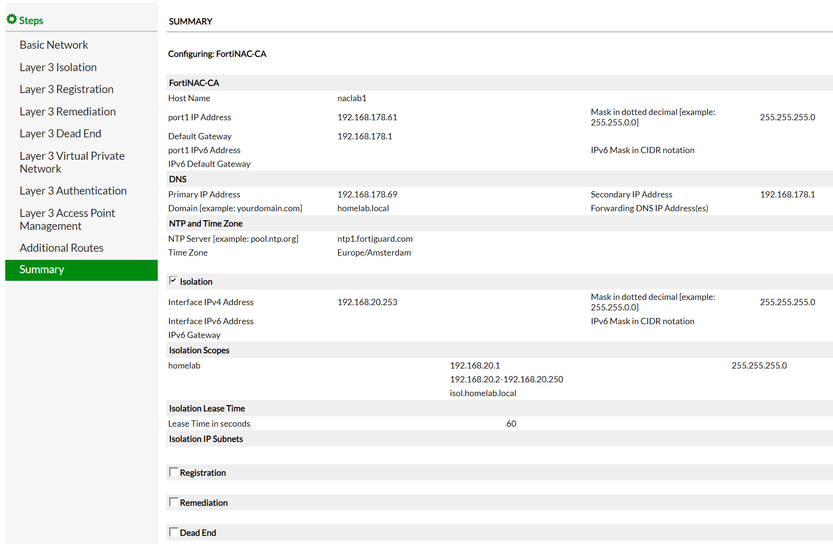Select Layer 3 Remediation step
Screen dimensions: 833x544
67,112
